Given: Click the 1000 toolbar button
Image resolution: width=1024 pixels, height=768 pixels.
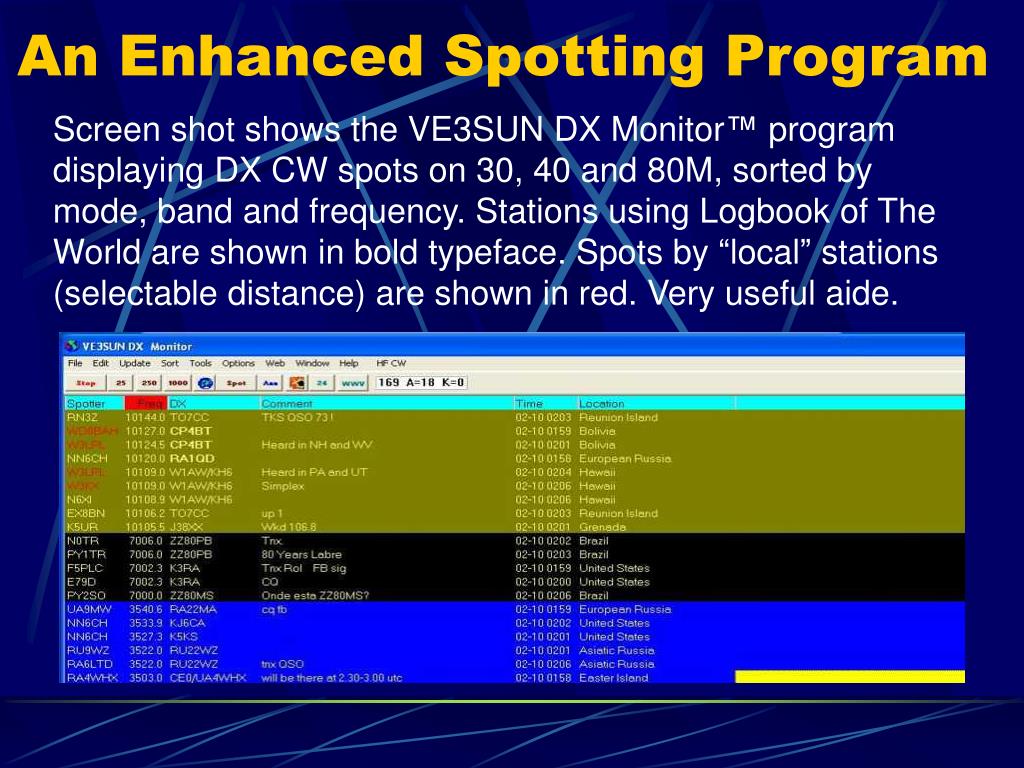Looking at the screenshot, I should tap(178, 383).
